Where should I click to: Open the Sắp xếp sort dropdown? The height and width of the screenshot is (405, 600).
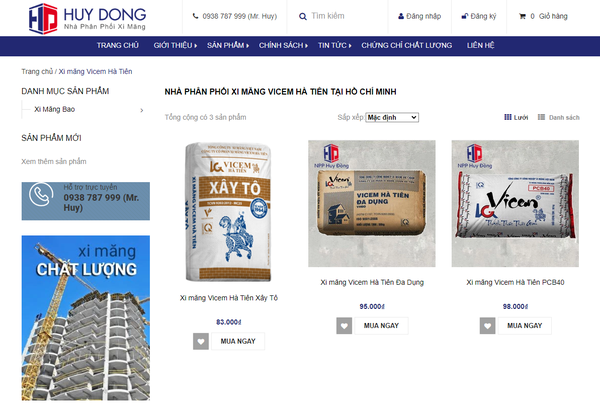pyautogui.click(x=392, y=118)
